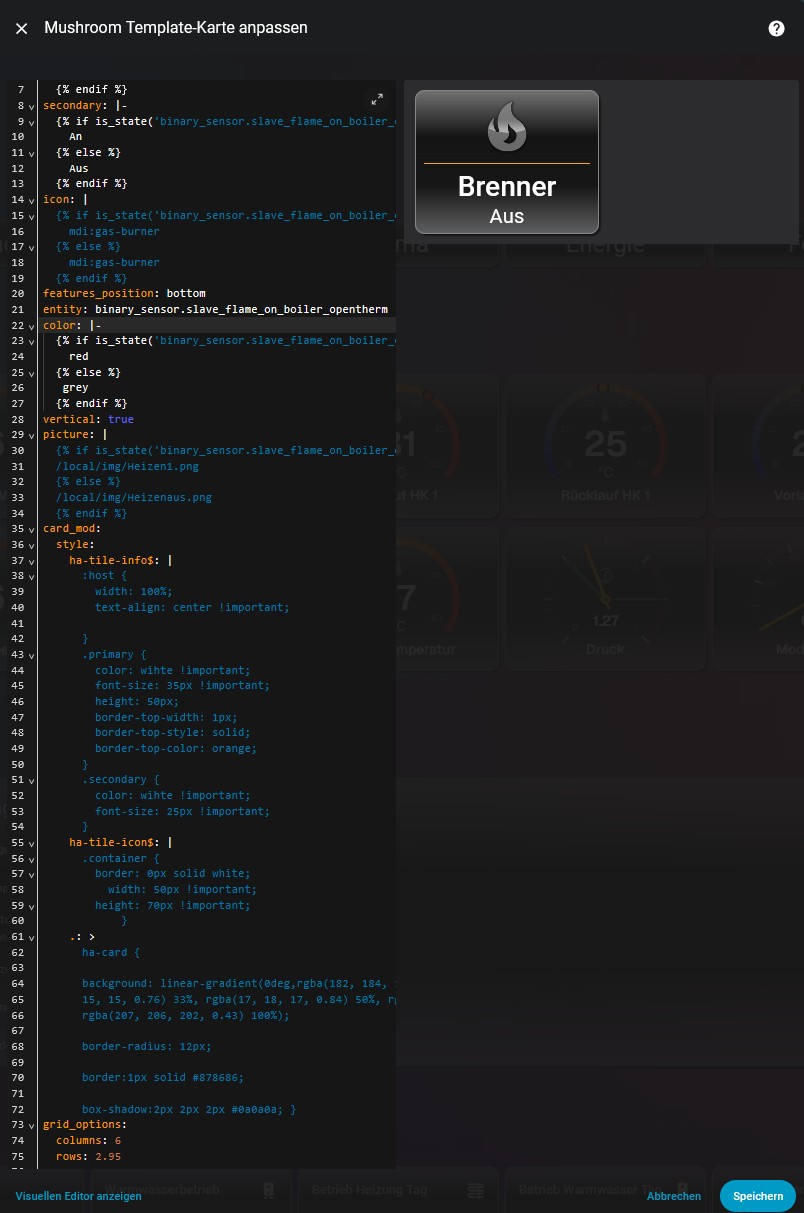Click the Aus state text in preview

[506, 216]
